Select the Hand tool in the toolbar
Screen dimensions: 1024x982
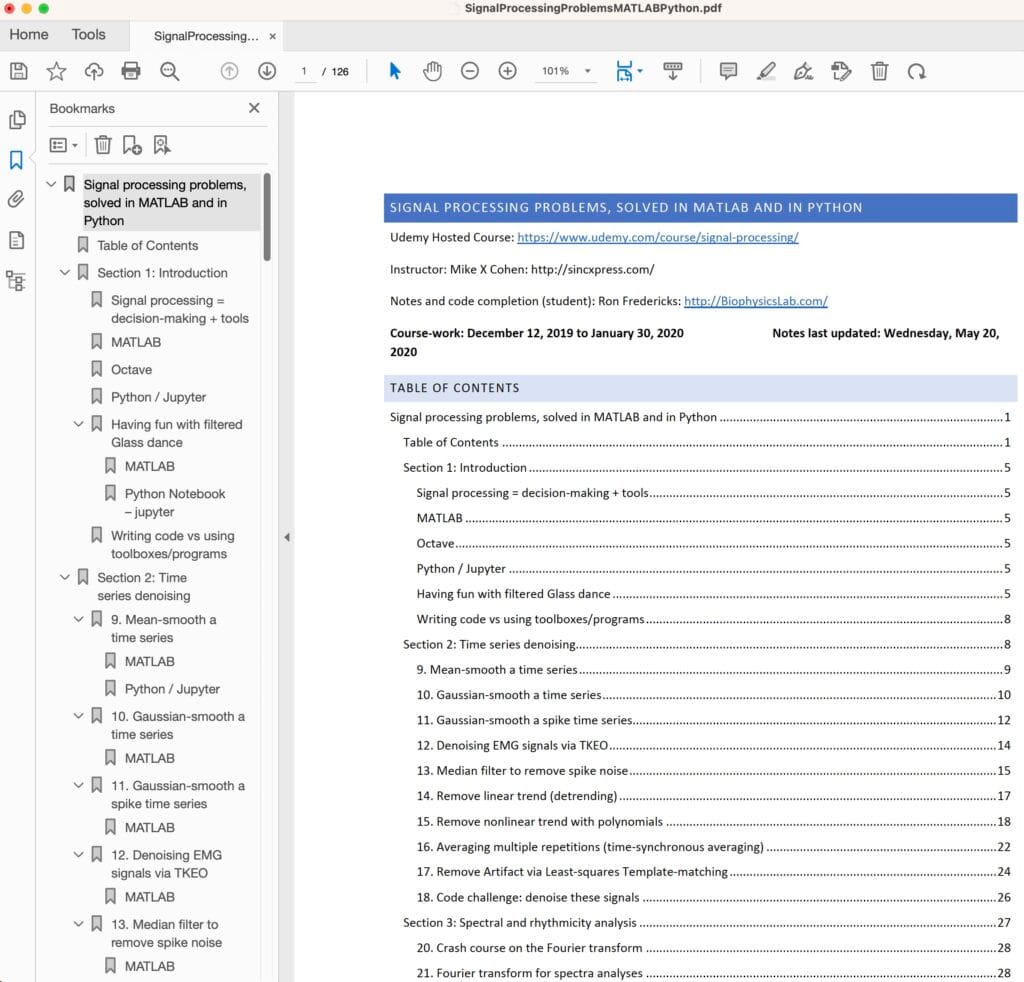(432, 71)
